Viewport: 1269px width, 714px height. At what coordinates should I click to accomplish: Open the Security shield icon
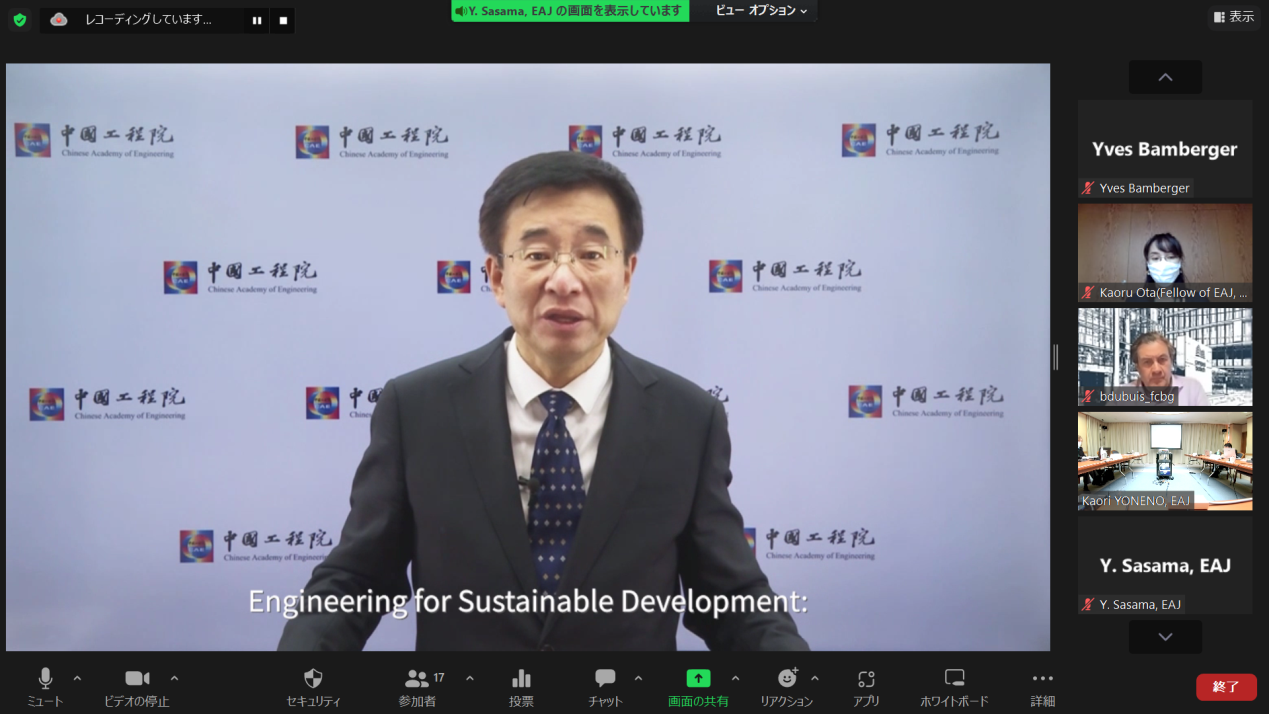click(313, 679)
